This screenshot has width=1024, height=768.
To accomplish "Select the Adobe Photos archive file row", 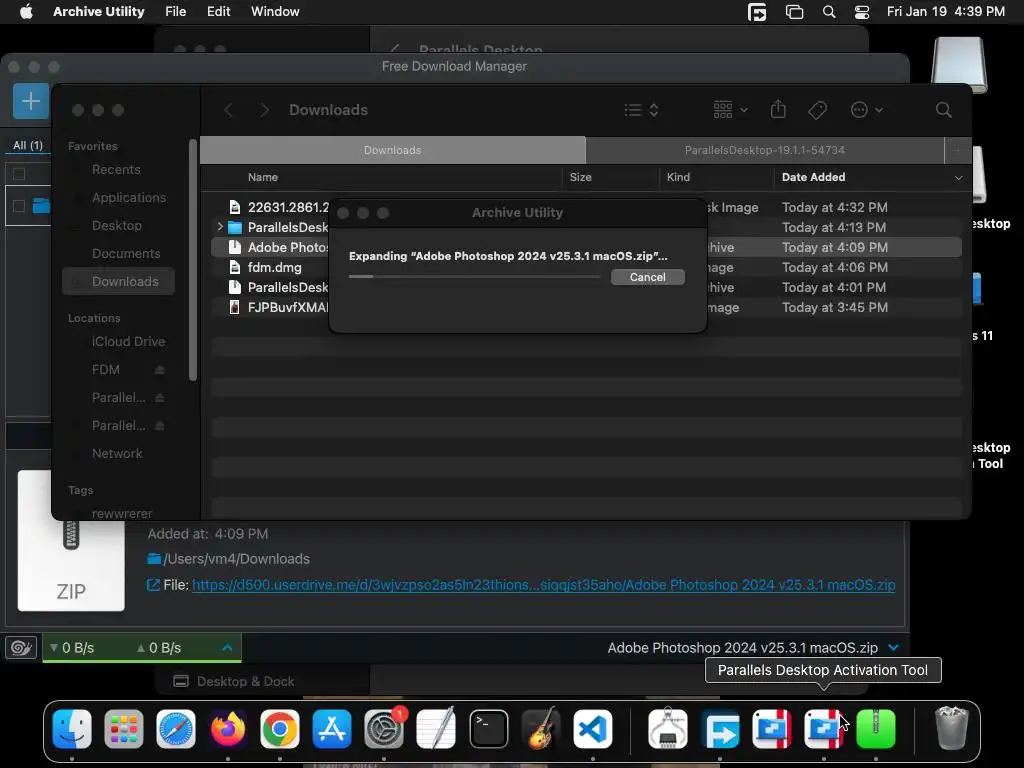I will [586, 247].
